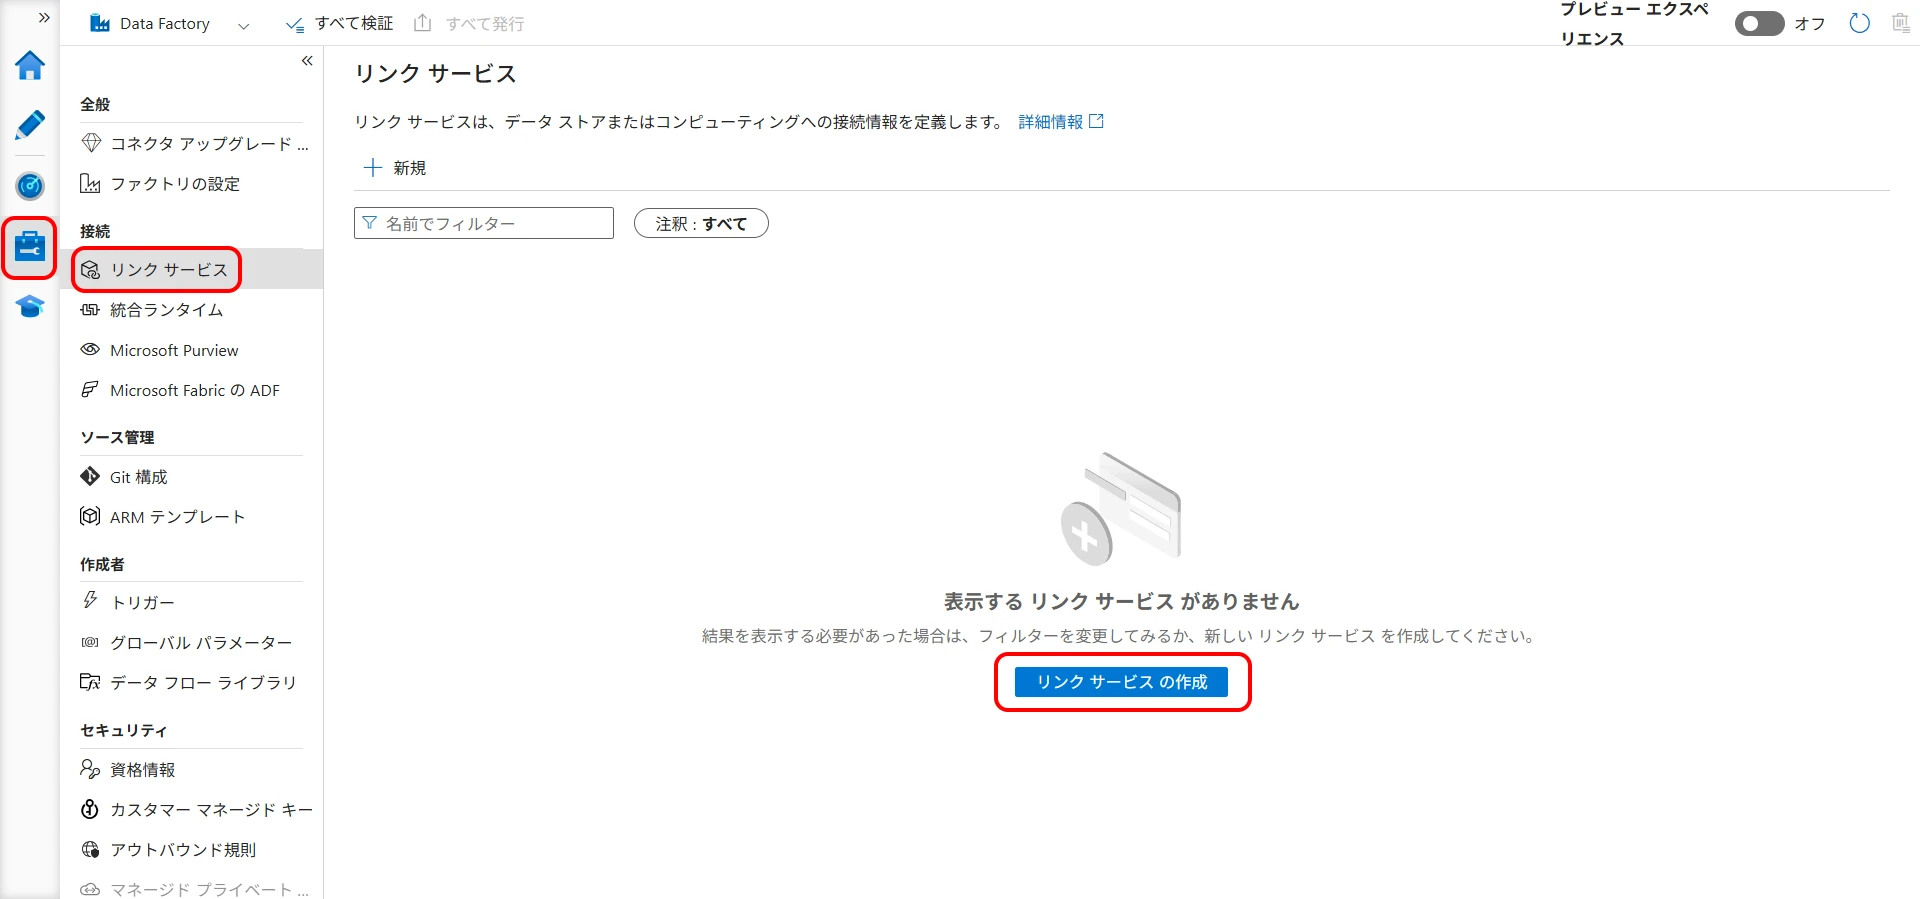Expand the Data Factory dropdown
The height and width of the screenshot is (899, 1920).
243,25
